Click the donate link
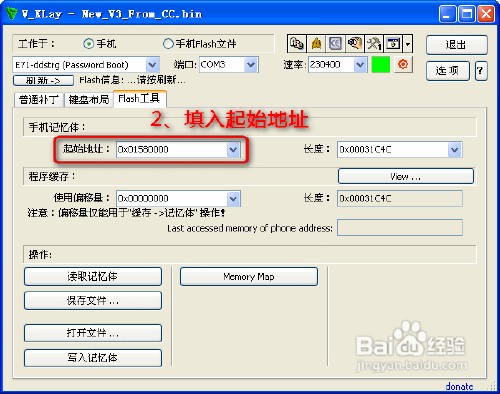 pyautogui.click(x=459, y=386)
